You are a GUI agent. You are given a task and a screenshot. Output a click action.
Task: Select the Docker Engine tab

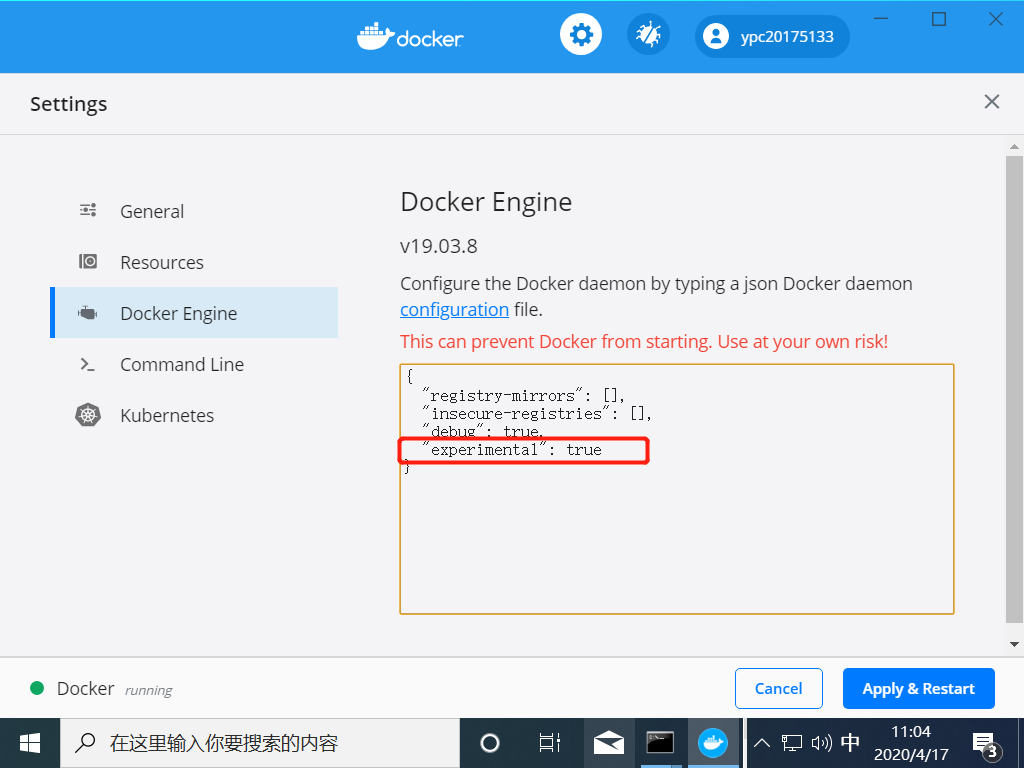click(x=194, y=313)
